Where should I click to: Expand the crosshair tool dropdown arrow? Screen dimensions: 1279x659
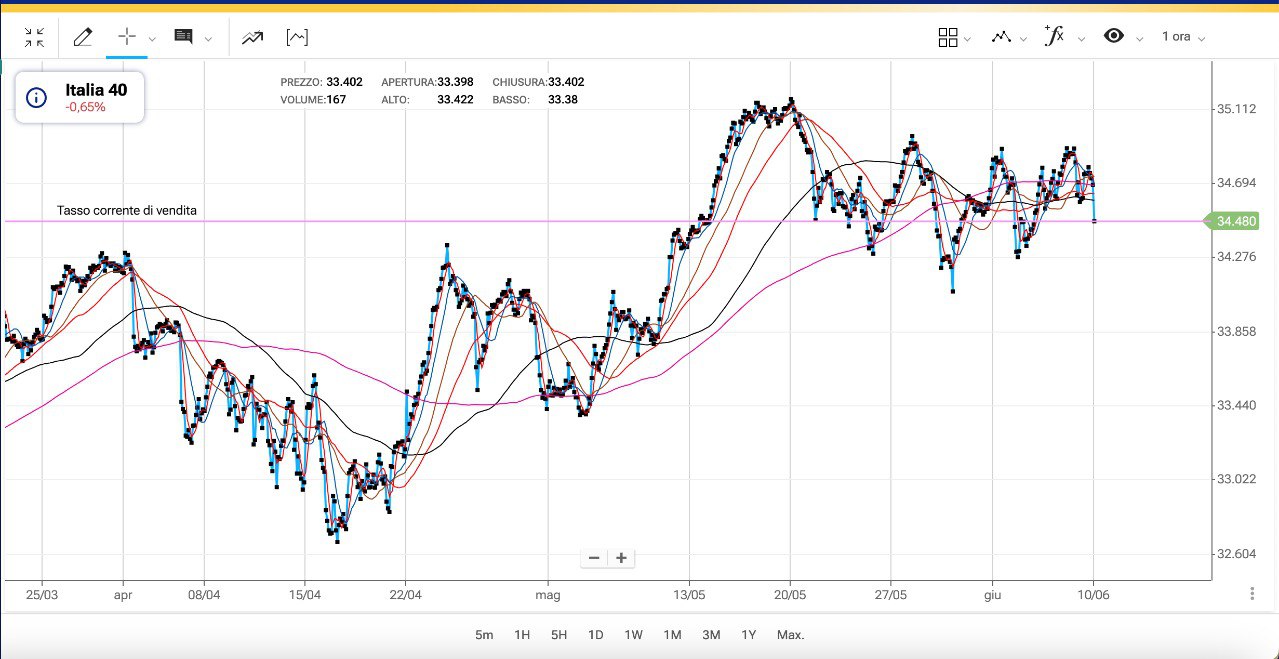coord(152,39)
